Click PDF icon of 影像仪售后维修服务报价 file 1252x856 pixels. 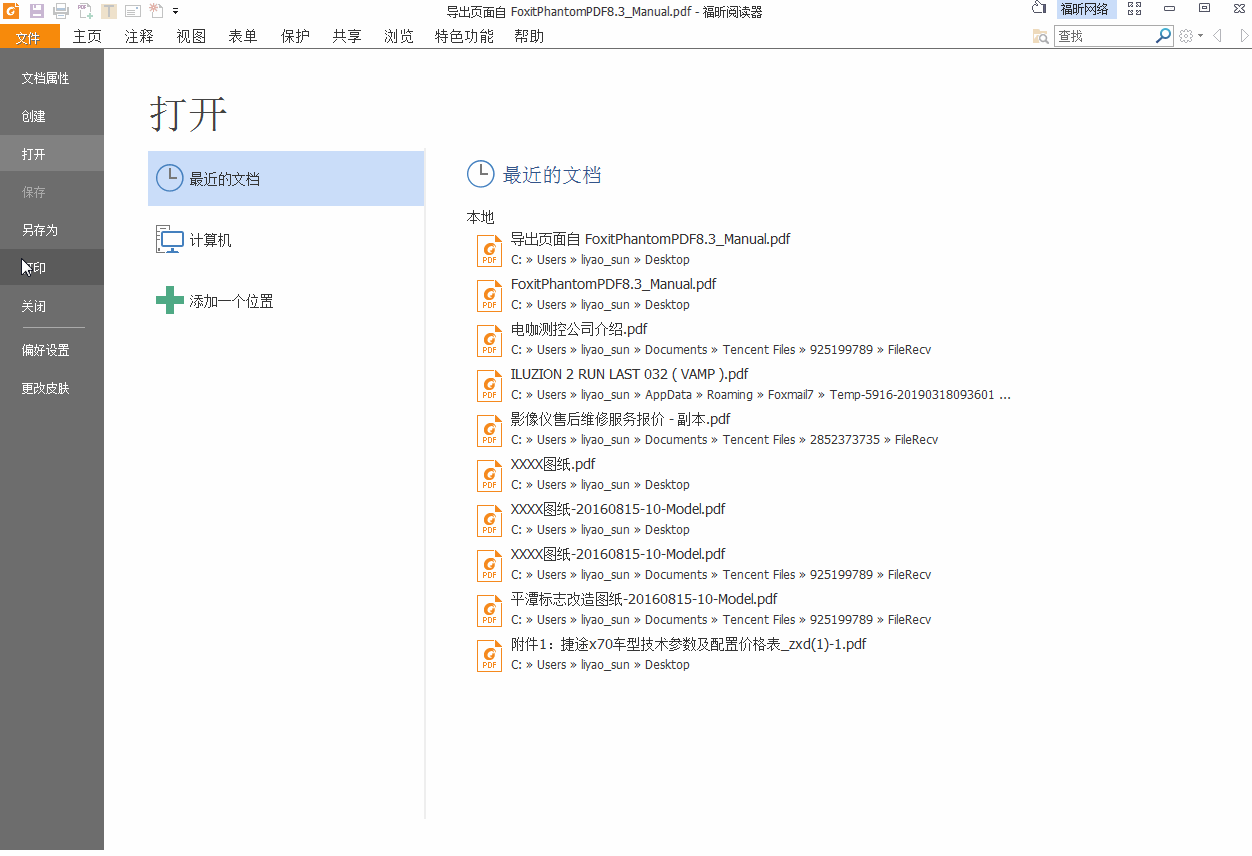click(489, 430)
